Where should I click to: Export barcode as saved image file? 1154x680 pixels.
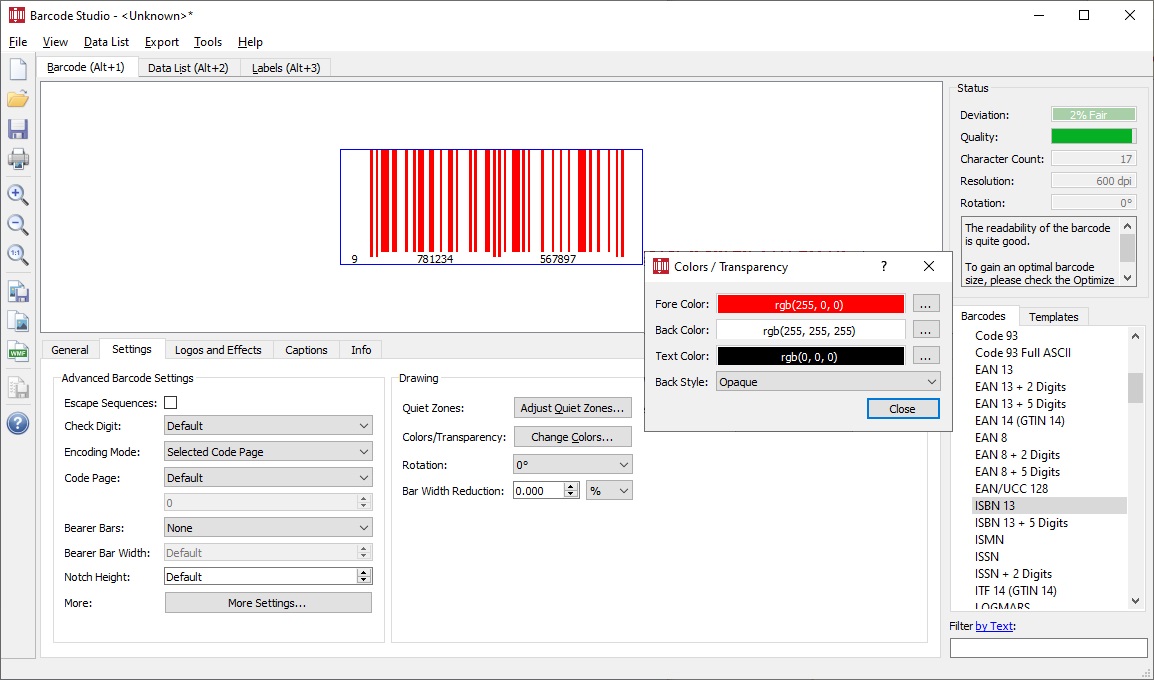pyautogui.click(x=18, y=291)
